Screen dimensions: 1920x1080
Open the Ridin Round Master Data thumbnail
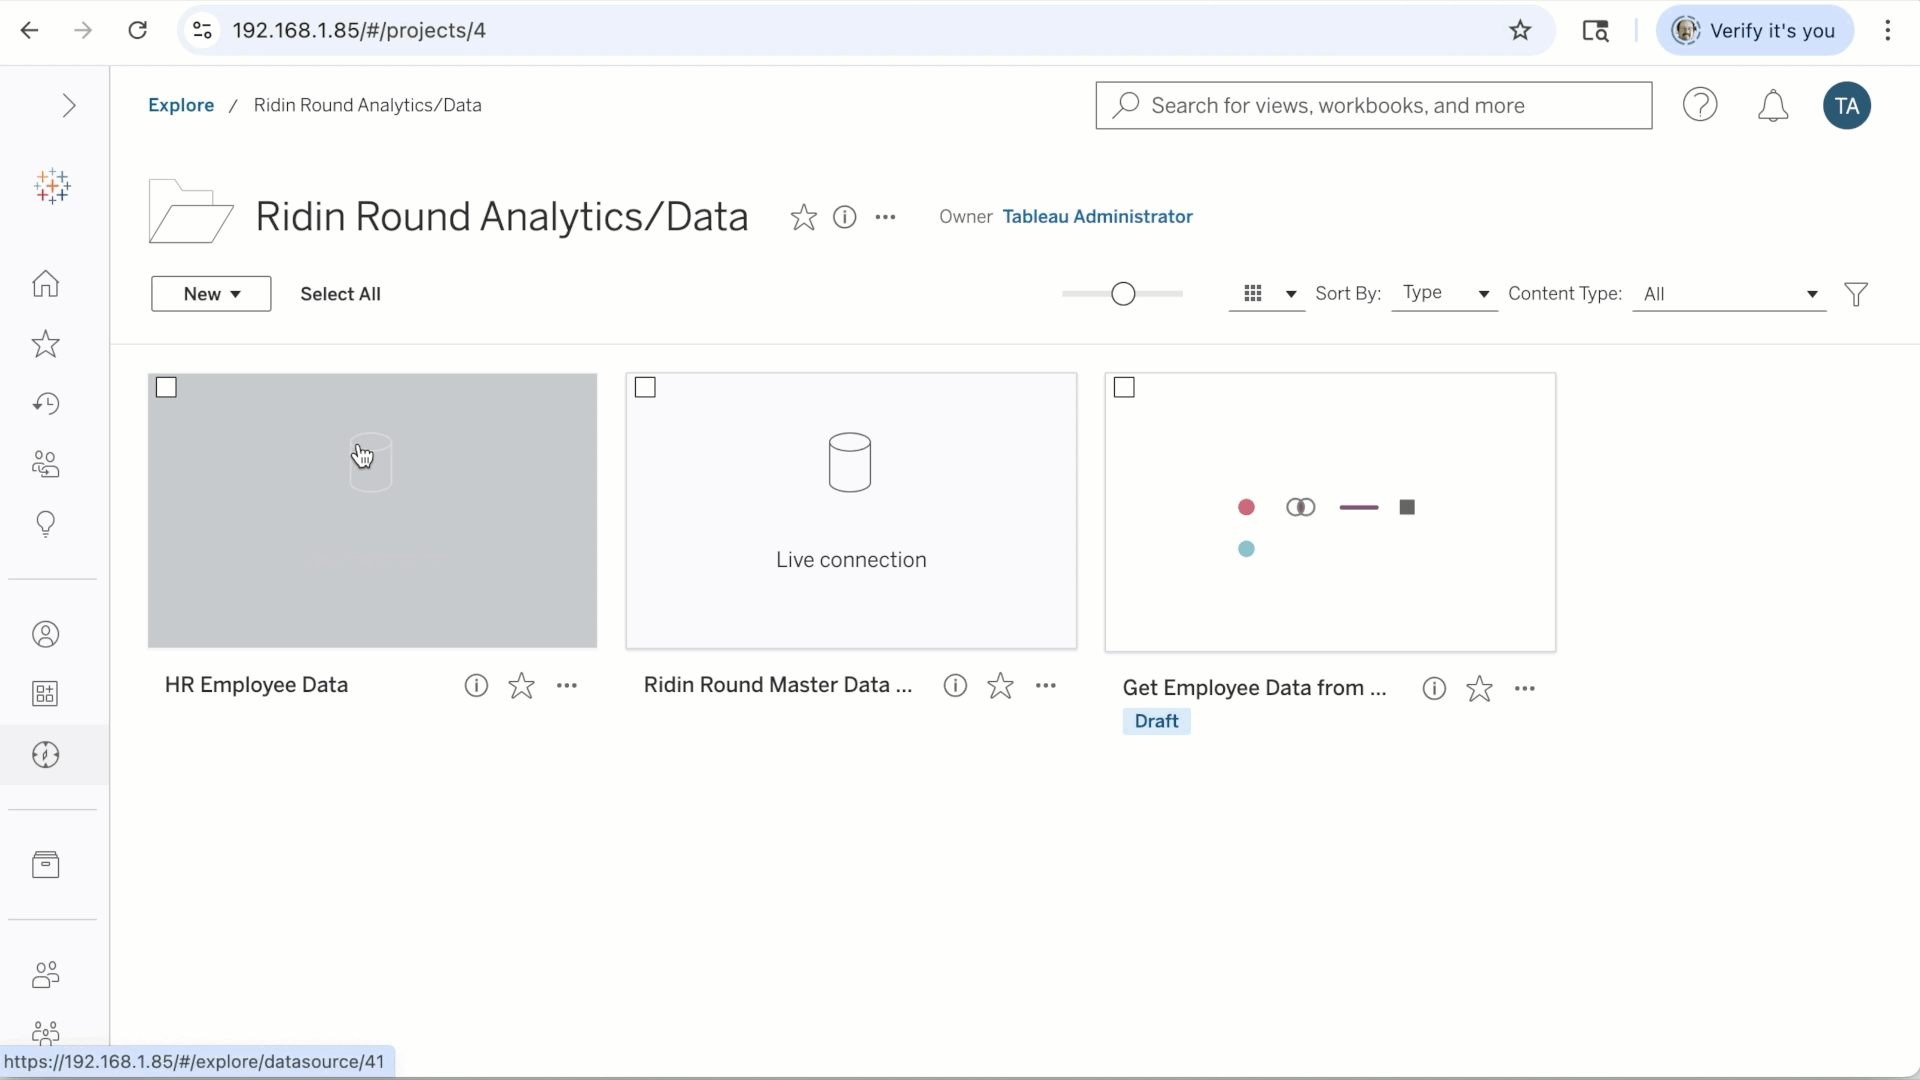coord(851,511)
